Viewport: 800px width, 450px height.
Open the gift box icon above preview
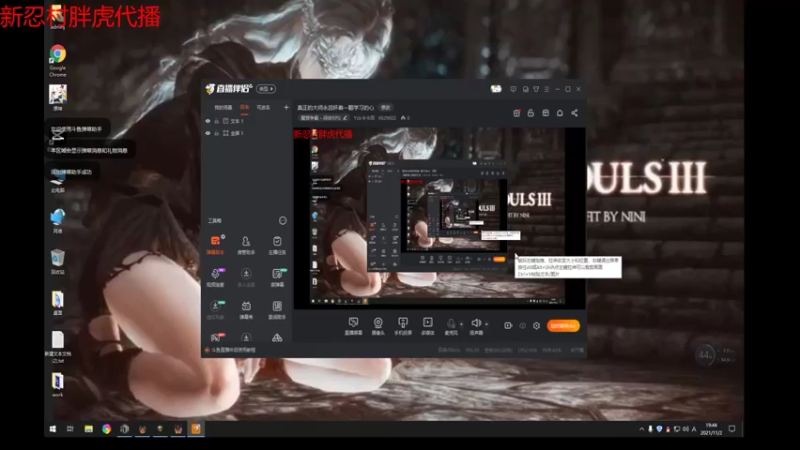[545, 113]
